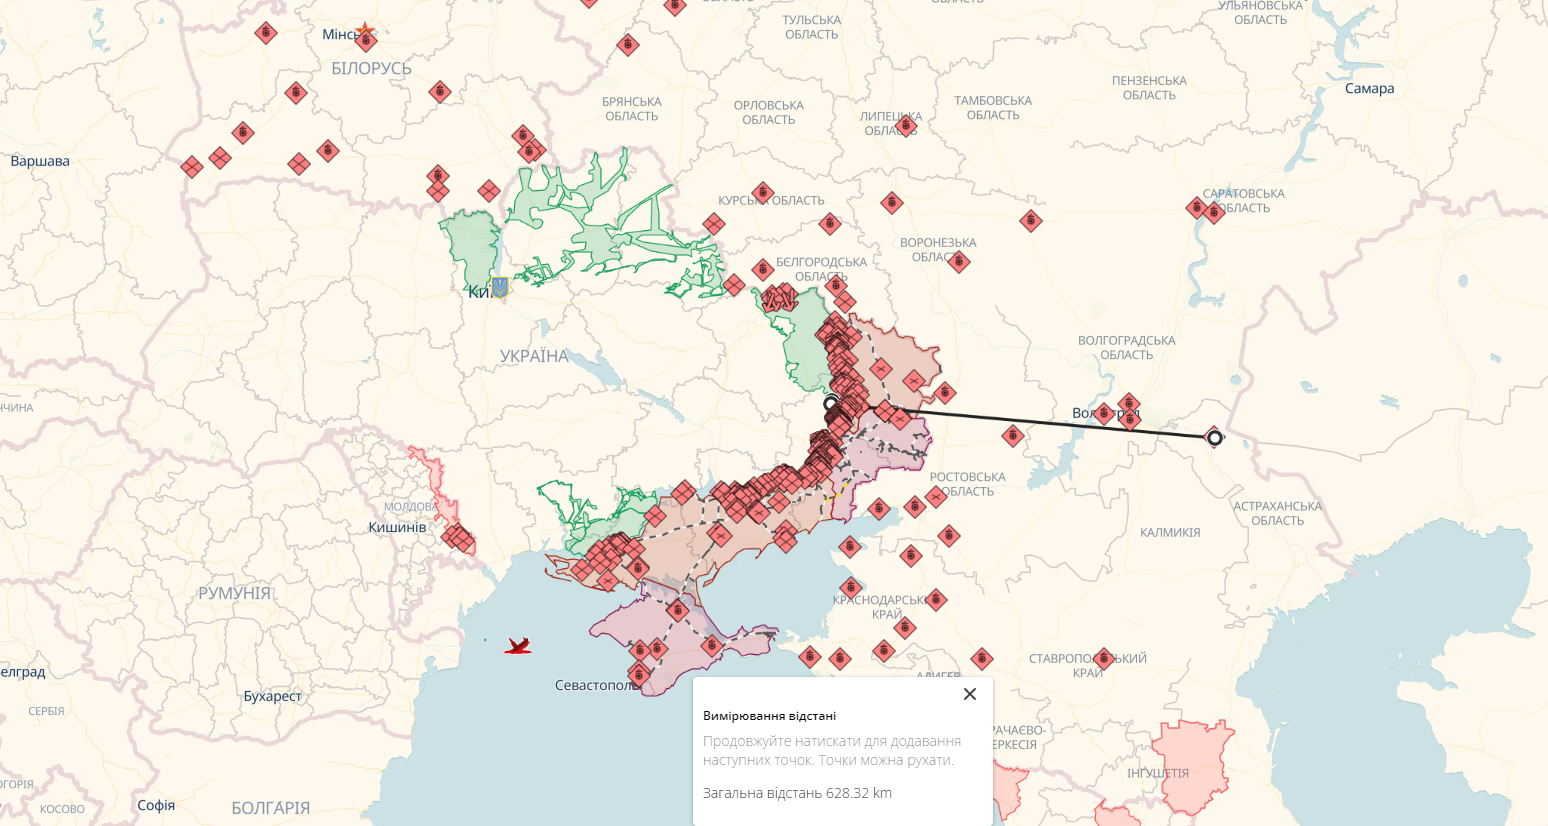Screen dimensions: 1548x826
Task: Click the УКРАЇНА country label
Action: click(x=534, y=356)
